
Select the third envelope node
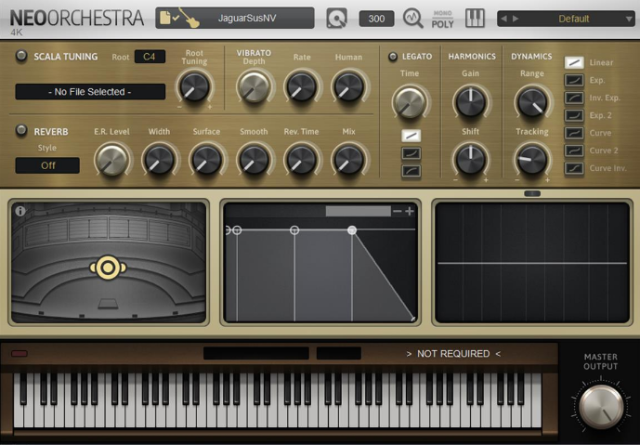294,230
